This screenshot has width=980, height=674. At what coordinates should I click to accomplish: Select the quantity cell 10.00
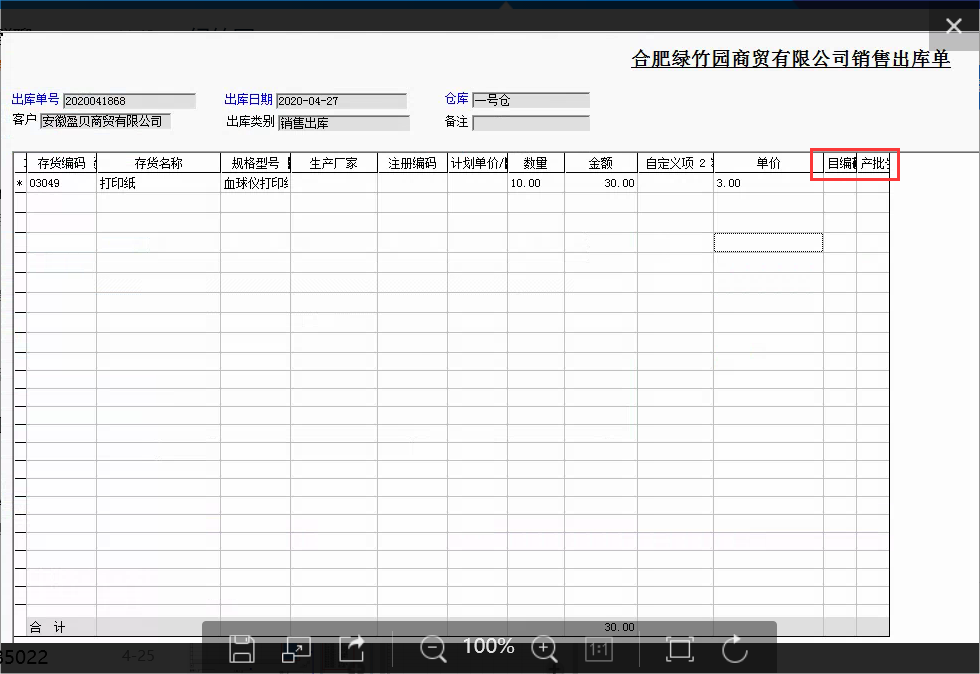tap(536, 183)
